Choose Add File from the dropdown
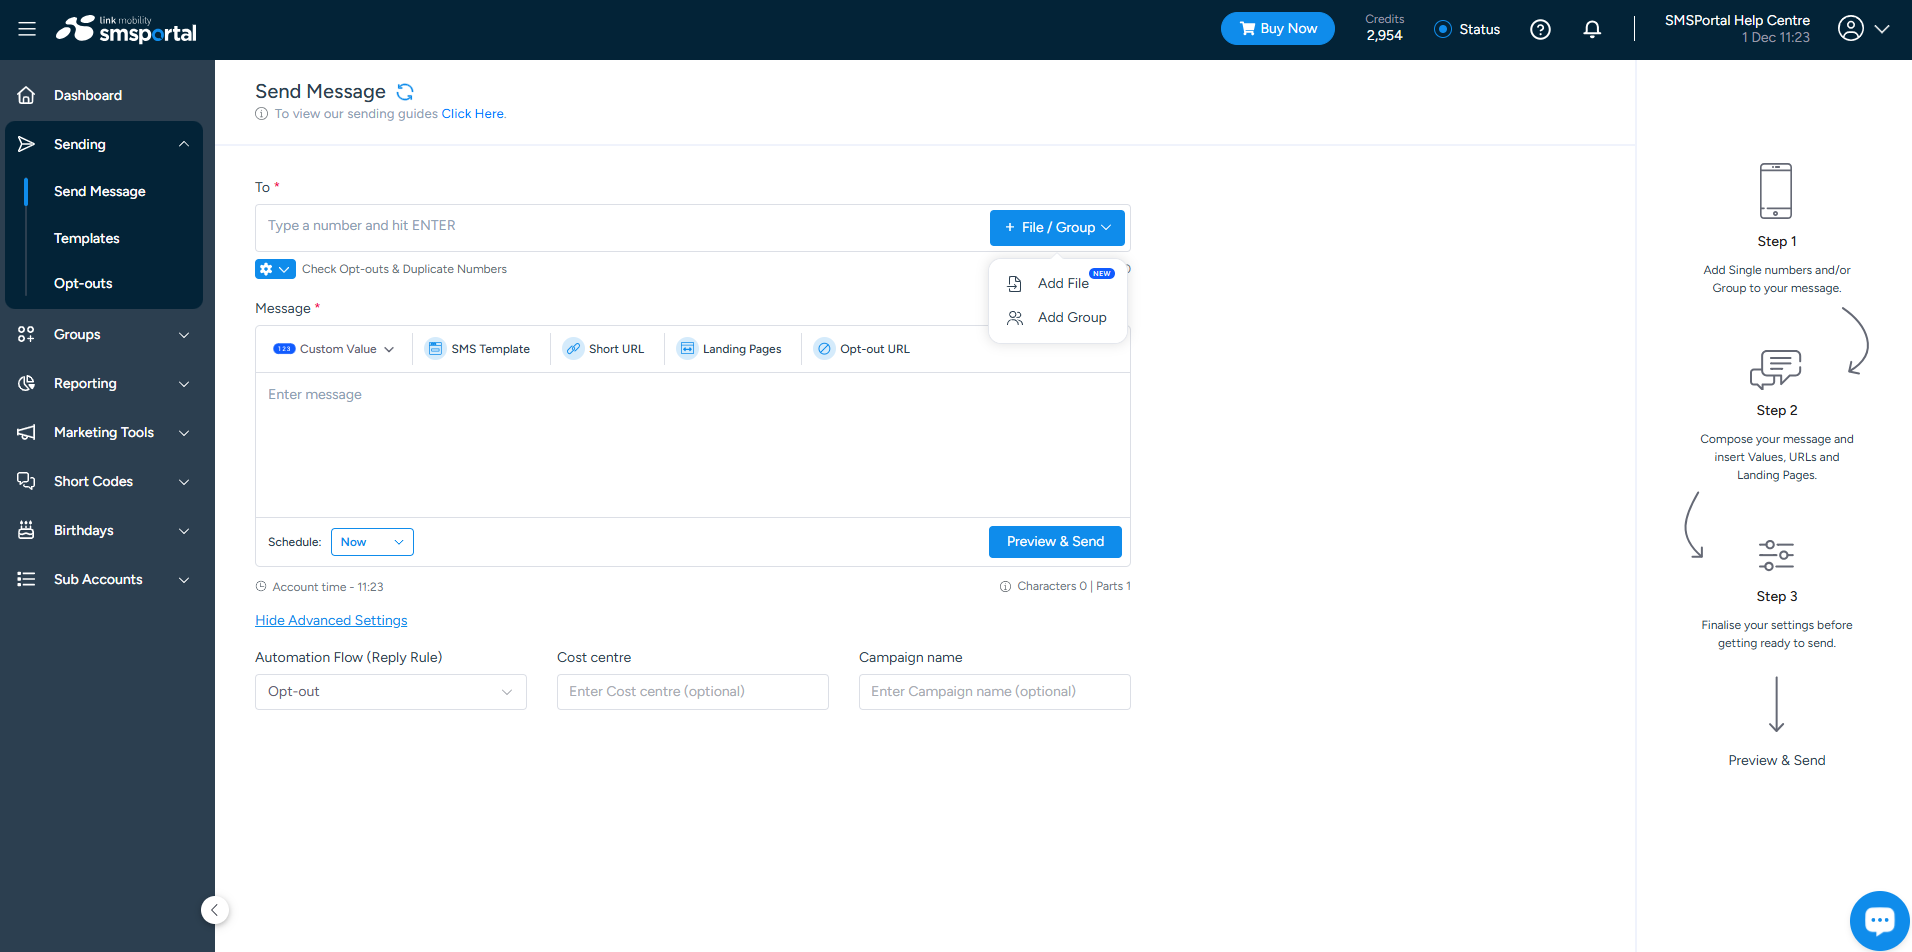Screen dimensions: 1912x952 [x=1058, y=283]
